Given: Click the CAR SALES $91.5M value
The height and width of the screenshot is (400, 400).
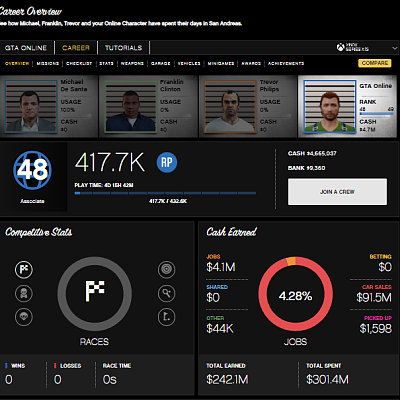Looking at the screenshot, I should (374, 297).
